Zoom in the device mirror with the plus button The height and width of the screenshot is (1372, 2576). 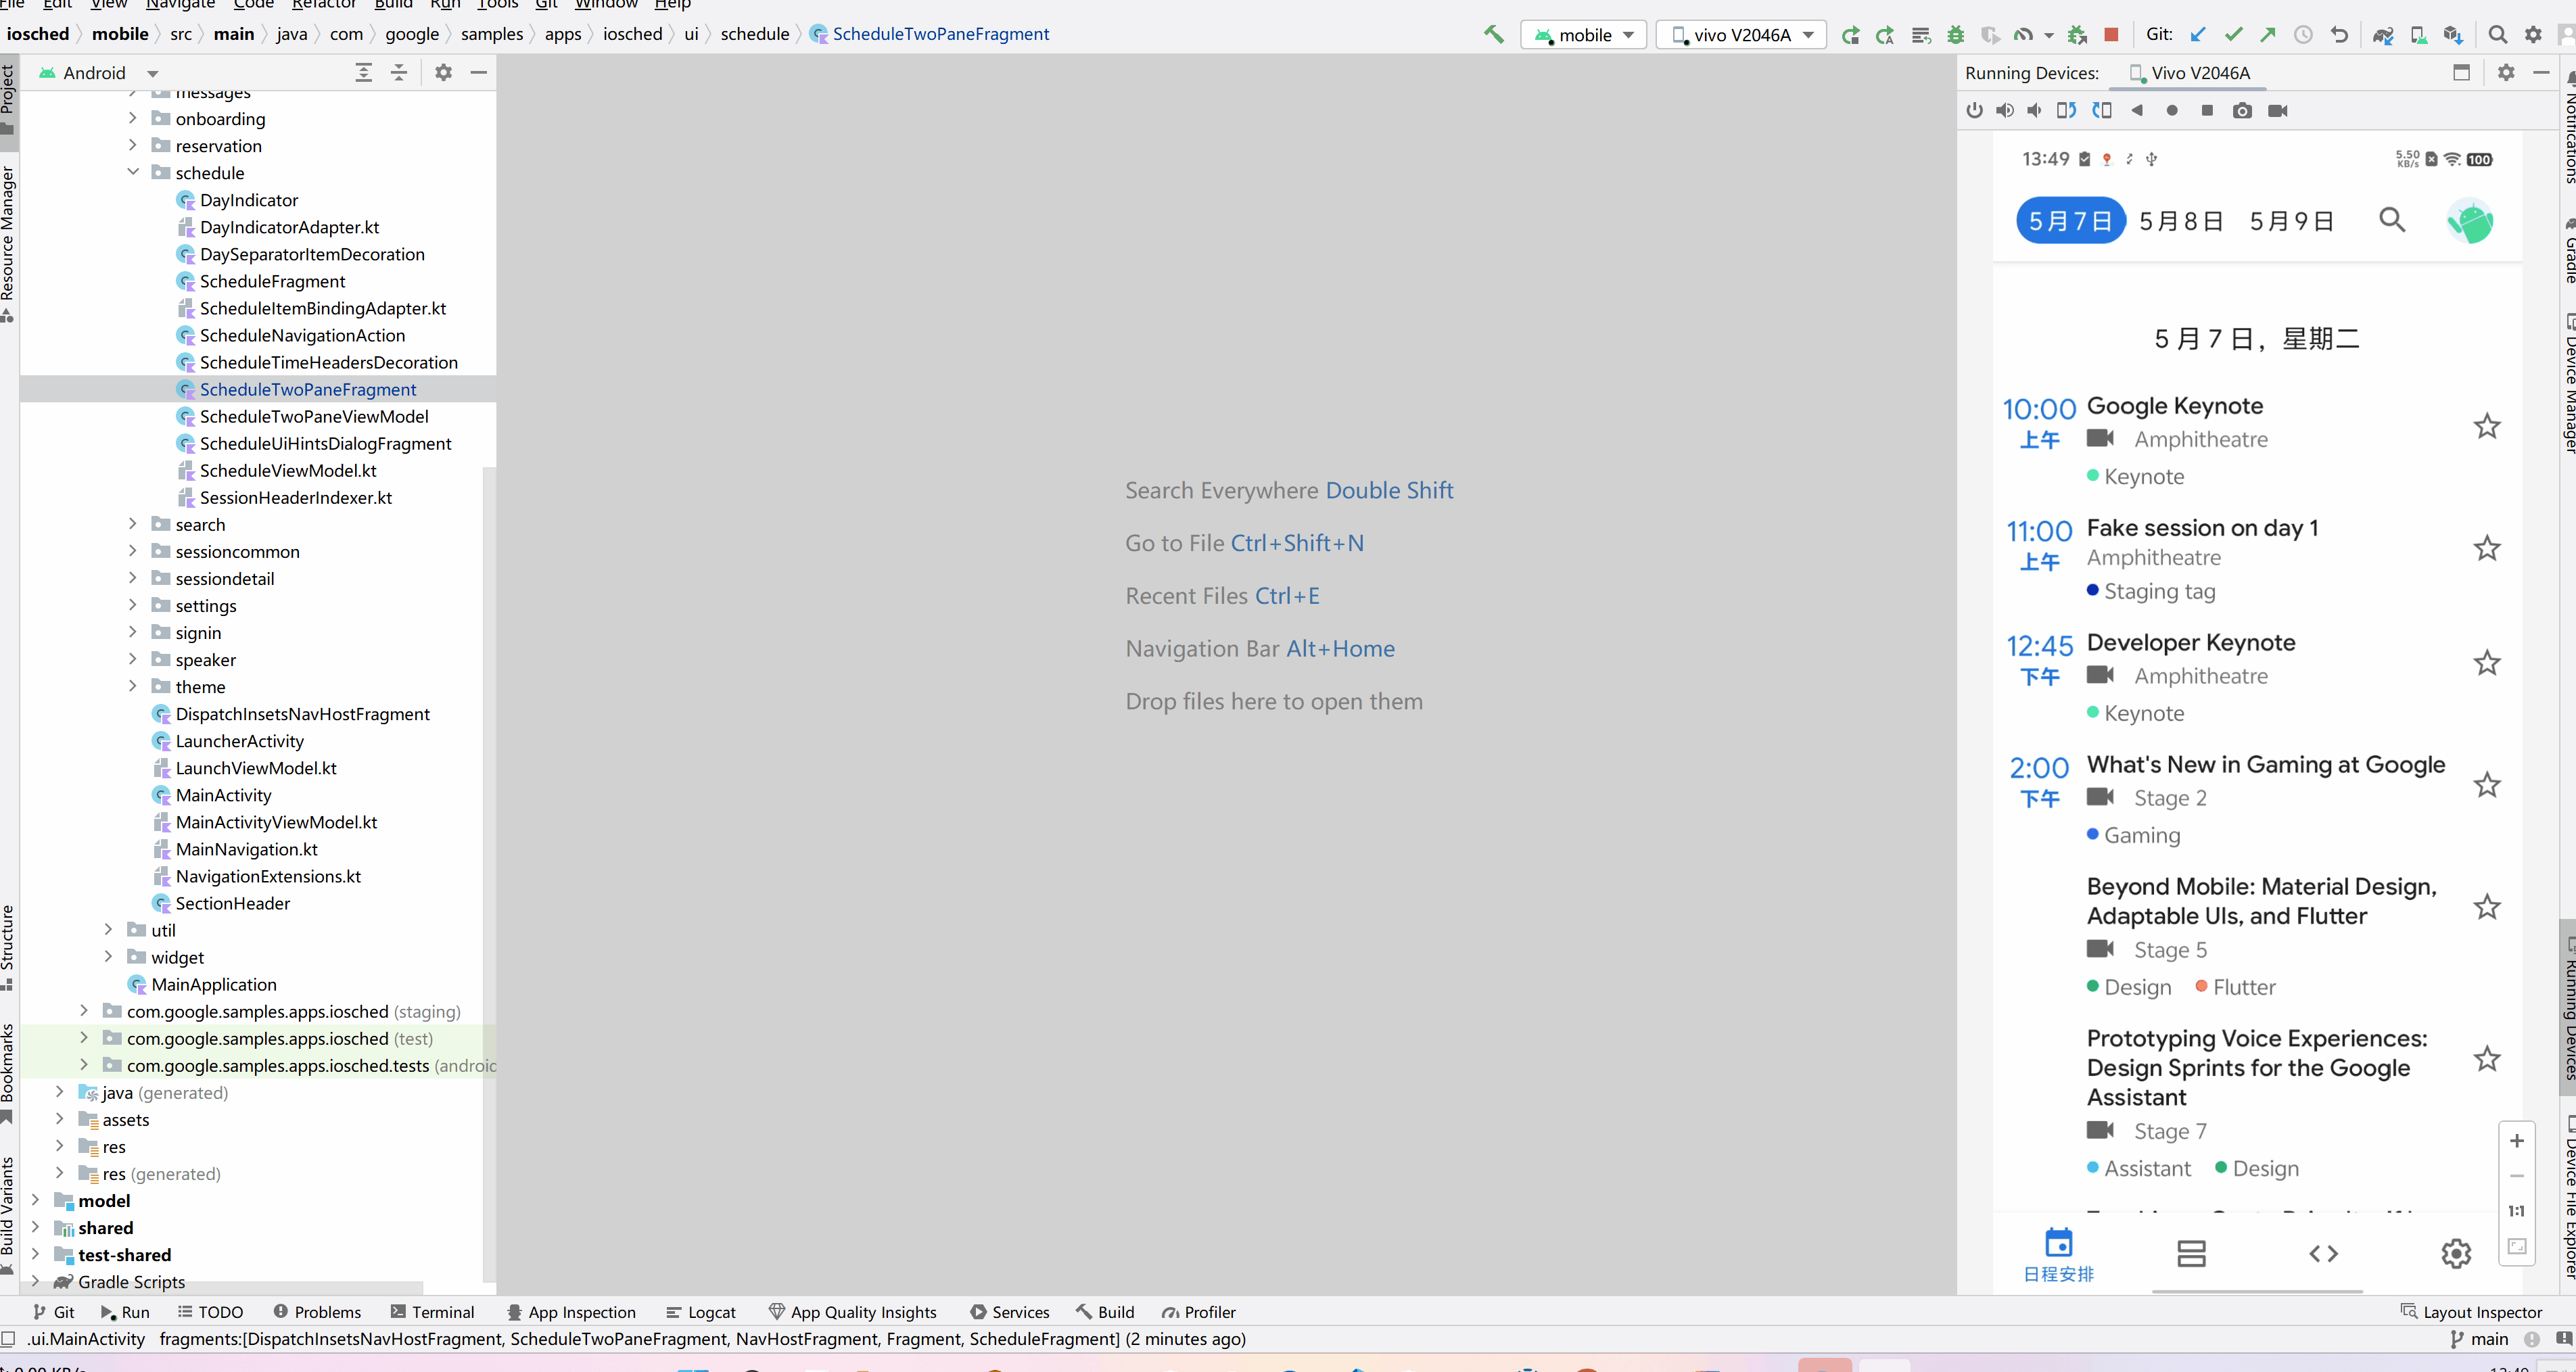2516,1141
